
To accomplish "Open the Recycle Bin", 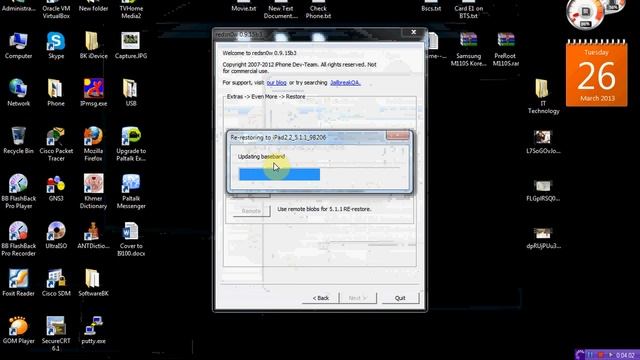I will pyautogui.click(x=18, y=140).
